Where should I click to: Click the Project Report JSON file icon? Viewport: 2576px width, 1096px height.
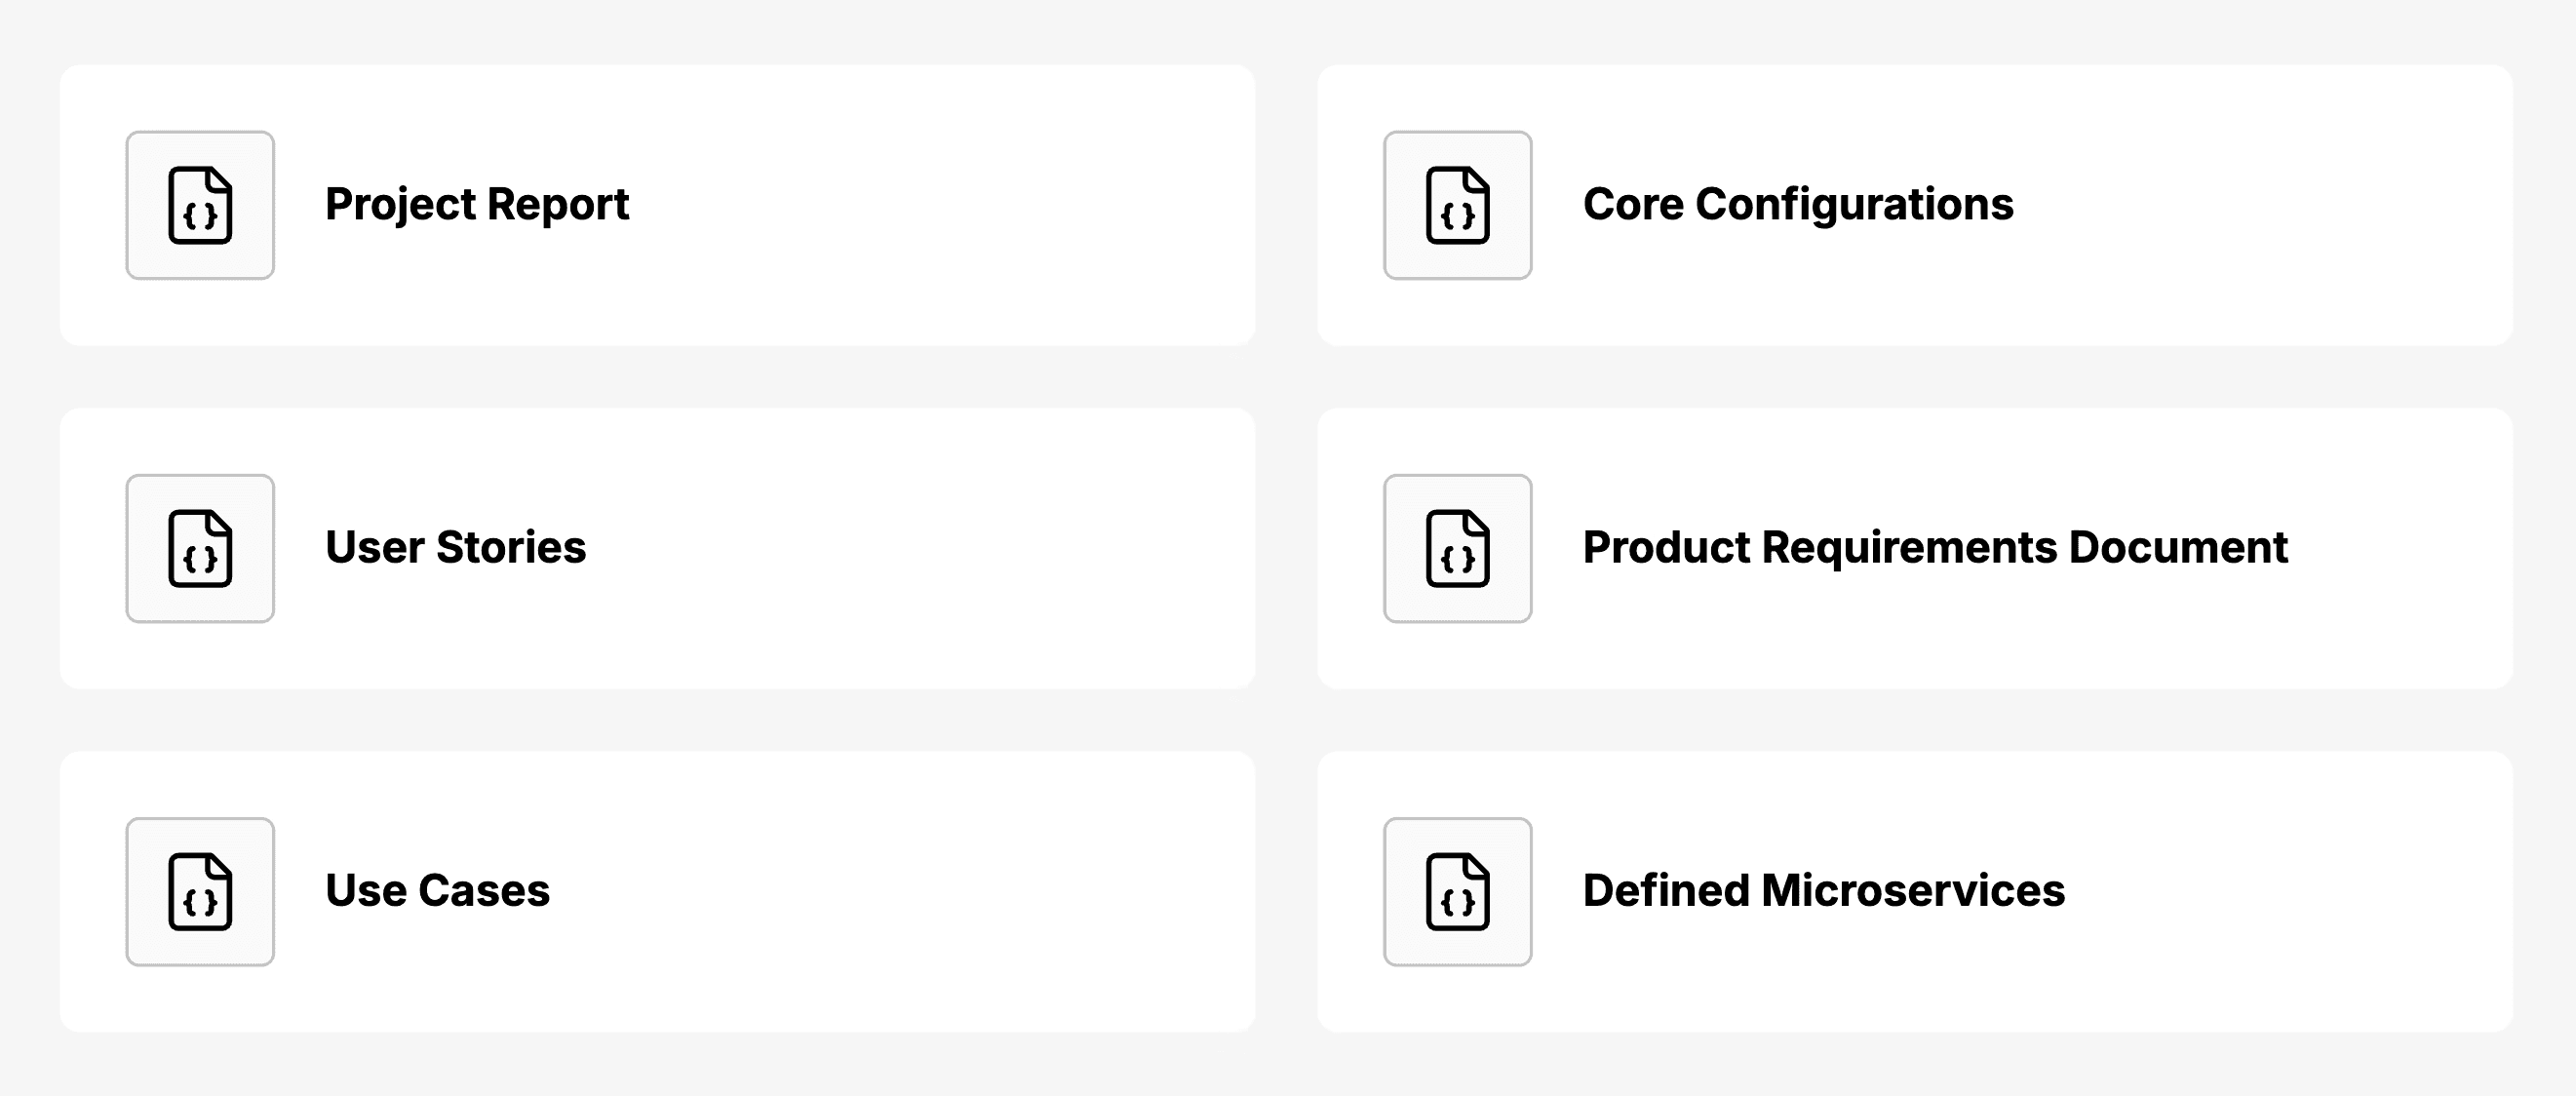[200, 205]
